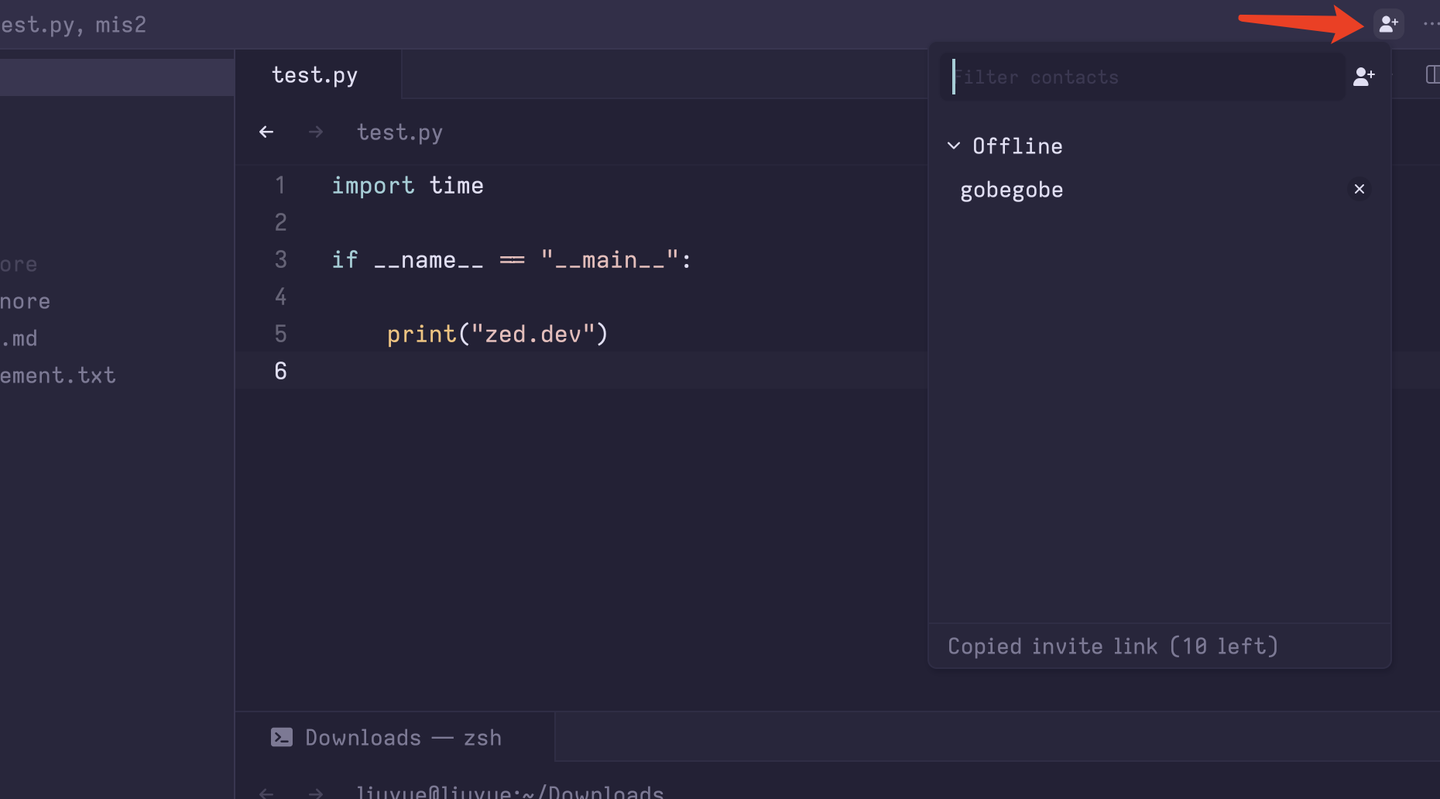Click line number 5 in the gutter
The image size is (1440, 799).
(280, 333)
